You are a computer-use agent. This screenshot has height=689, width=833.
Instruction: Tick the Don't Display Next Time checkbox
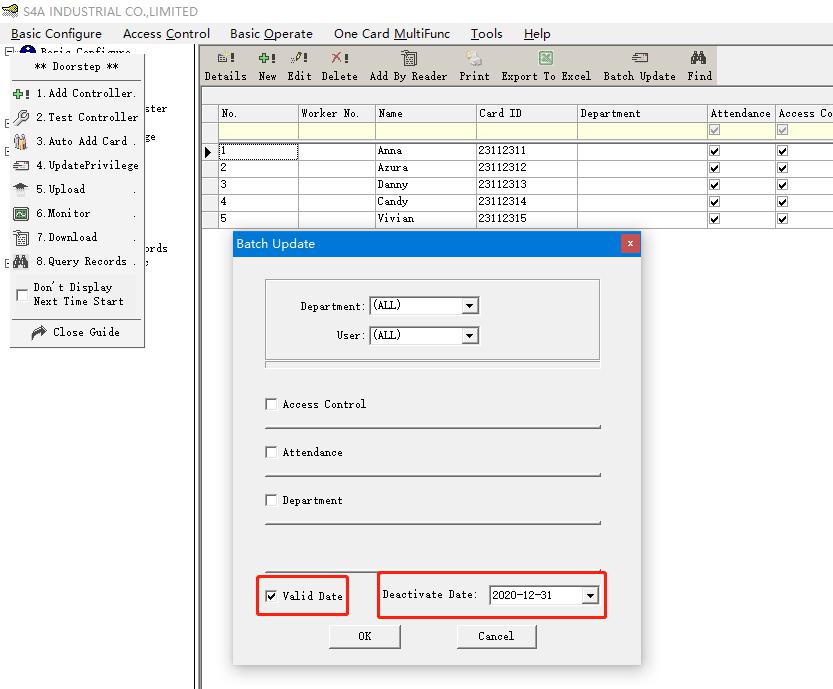click(x=22, y=295)
